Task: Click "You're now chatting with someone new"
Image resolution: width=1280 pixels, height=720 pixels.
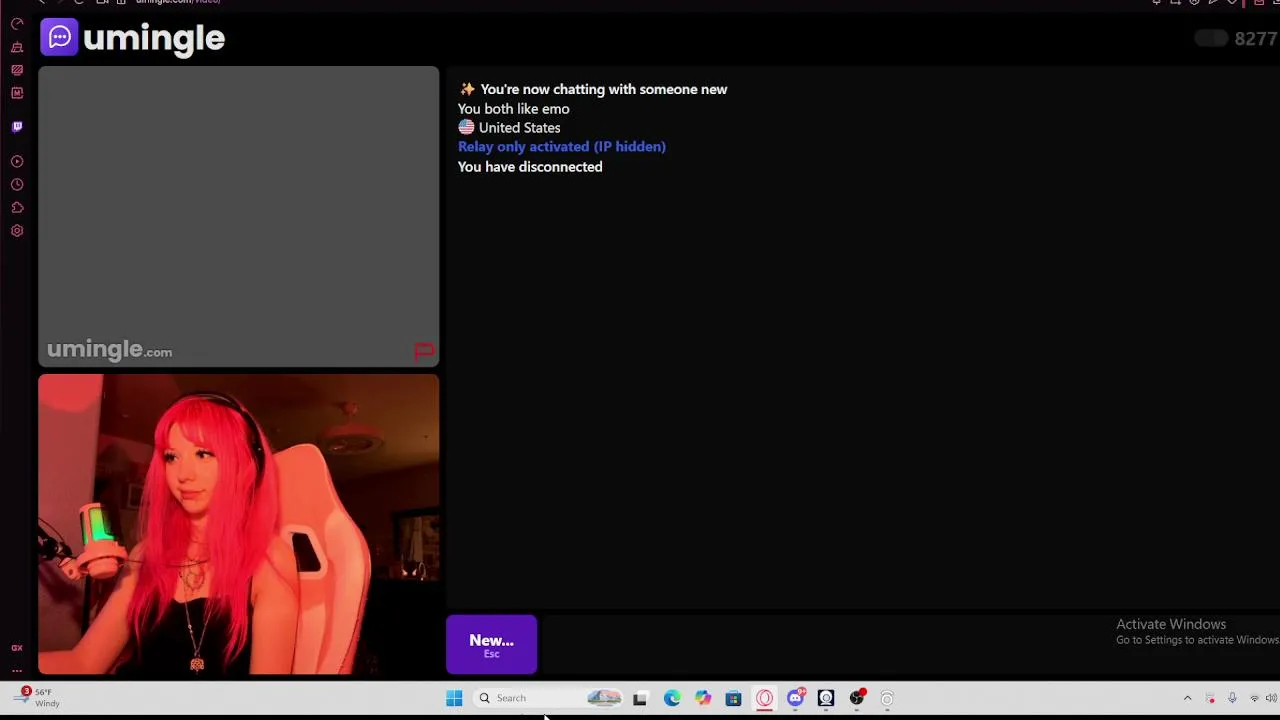Action: (x=604, y=90)
